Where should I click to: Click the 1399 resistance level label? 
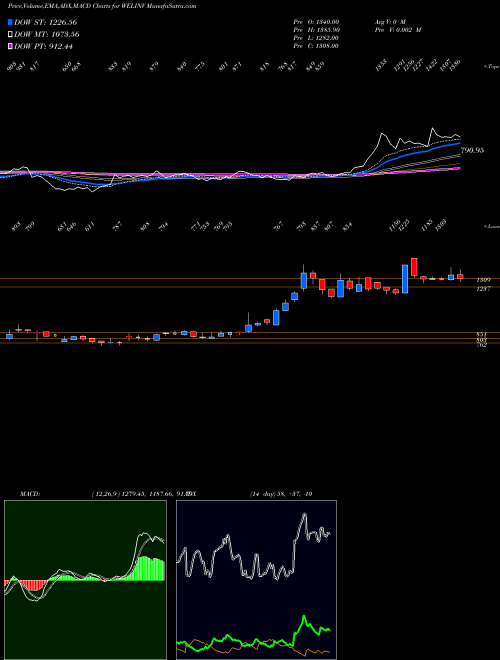483,280
